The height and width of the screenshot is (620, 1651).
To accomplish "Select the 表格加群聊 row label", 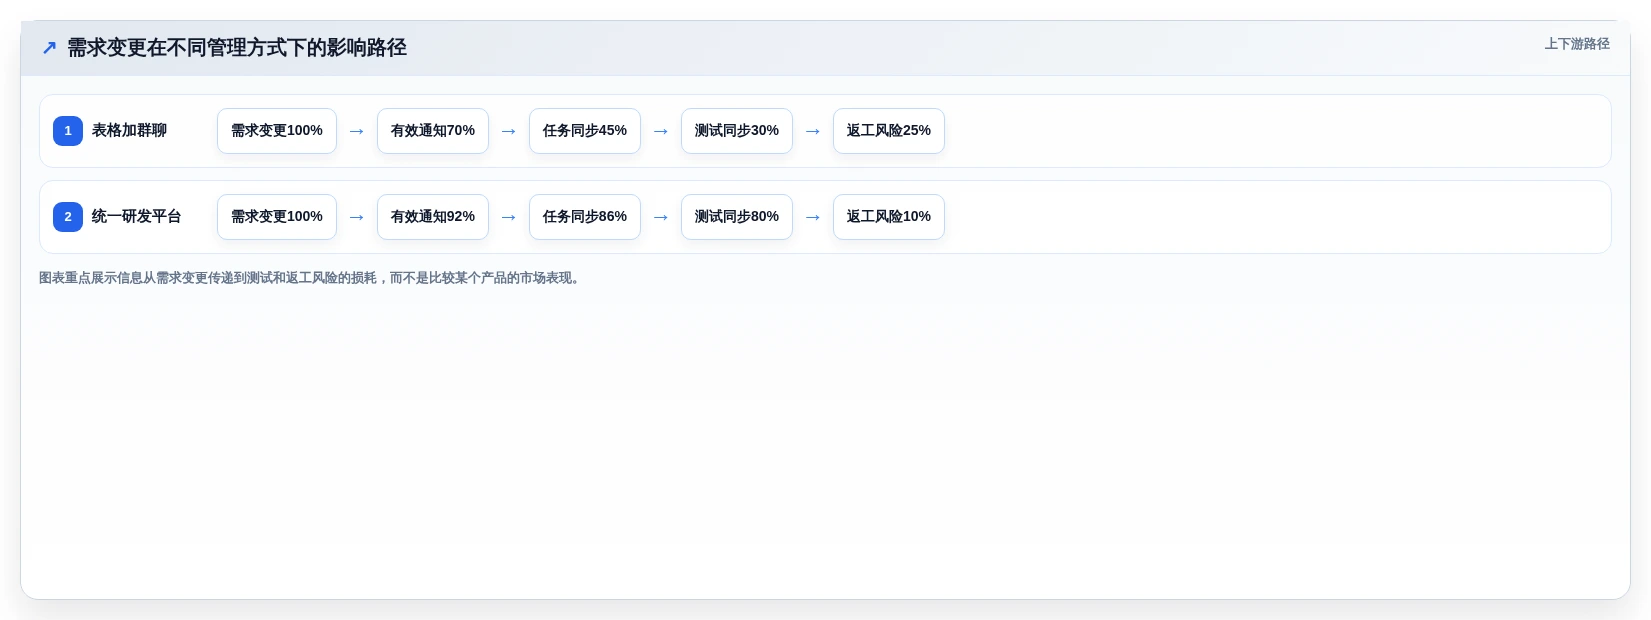I will (x=130, y=131).
